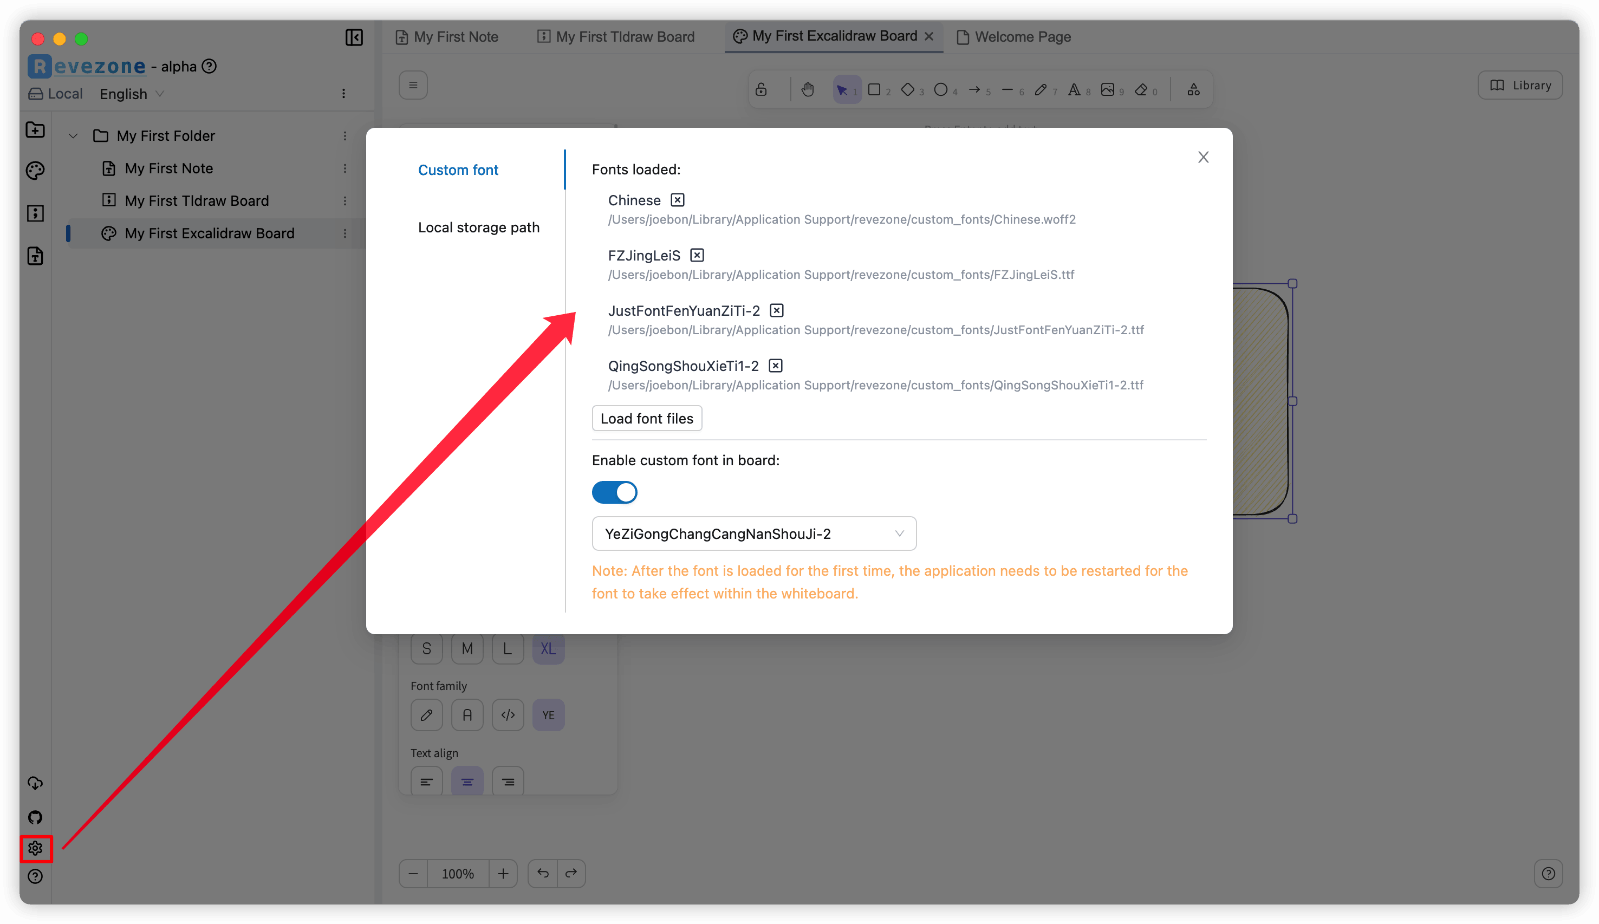Remove JustFontFenYuanZiTi-2 font entry
The width and height of the screenshot is (1599, 924).
click(x=776, y=310)
